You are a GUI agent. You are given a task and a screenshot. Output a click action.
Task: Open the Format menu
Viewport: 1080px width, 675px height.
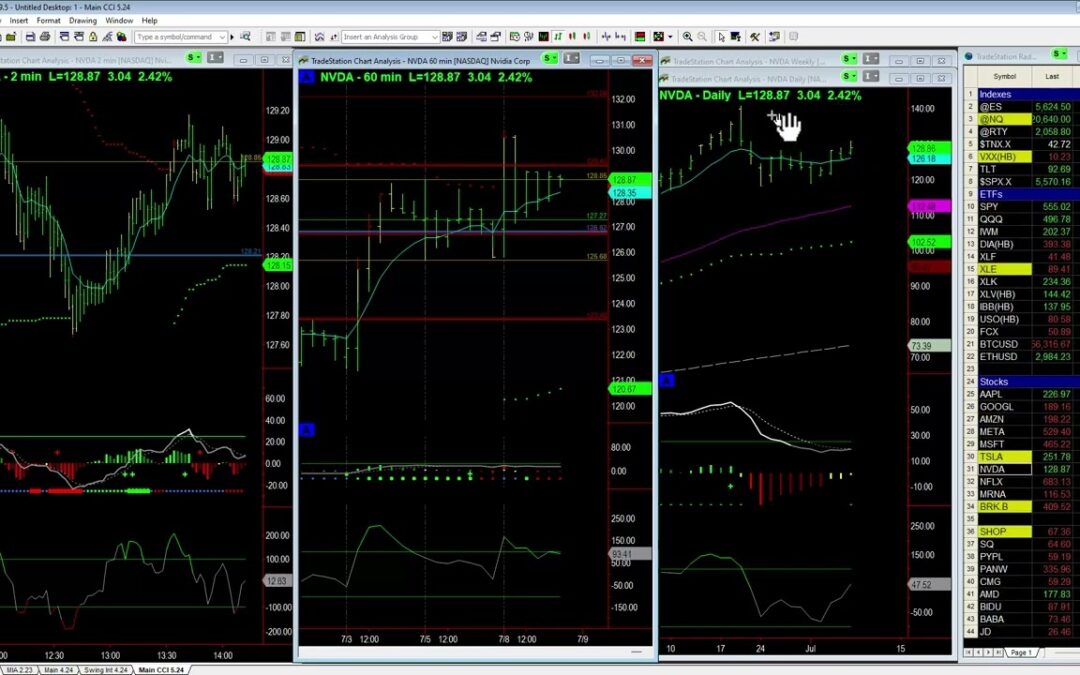click(x=48, y=21)
